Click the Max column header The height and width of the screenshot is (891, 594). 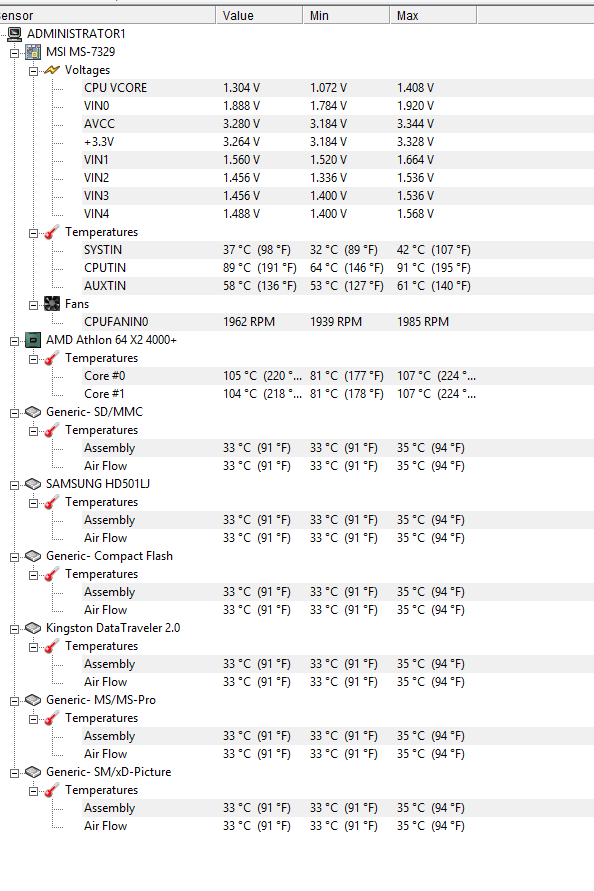(433, 15)
